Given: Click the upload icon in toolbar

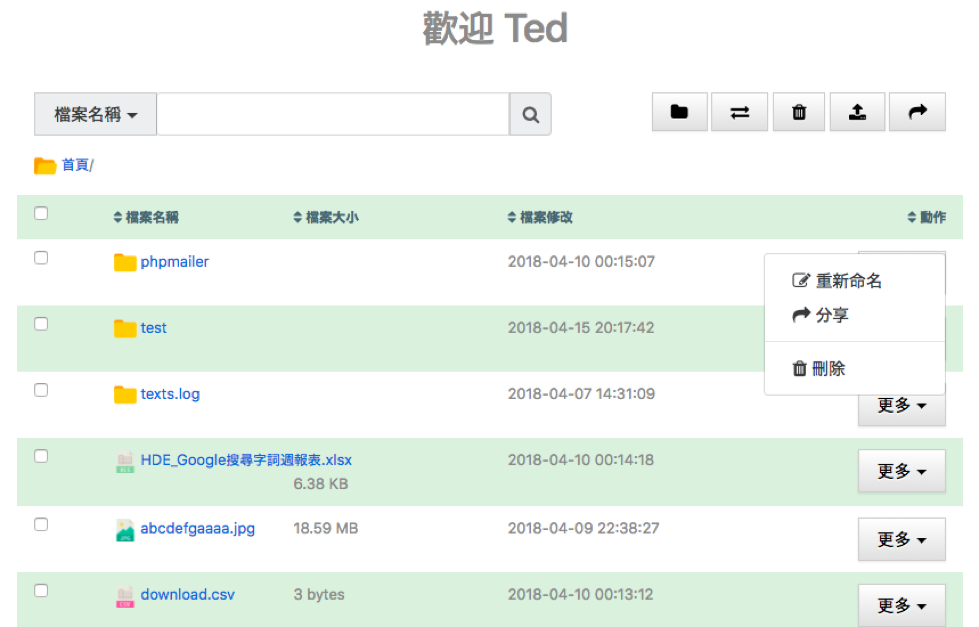Looking at the screenshot, I should (857, 112).
